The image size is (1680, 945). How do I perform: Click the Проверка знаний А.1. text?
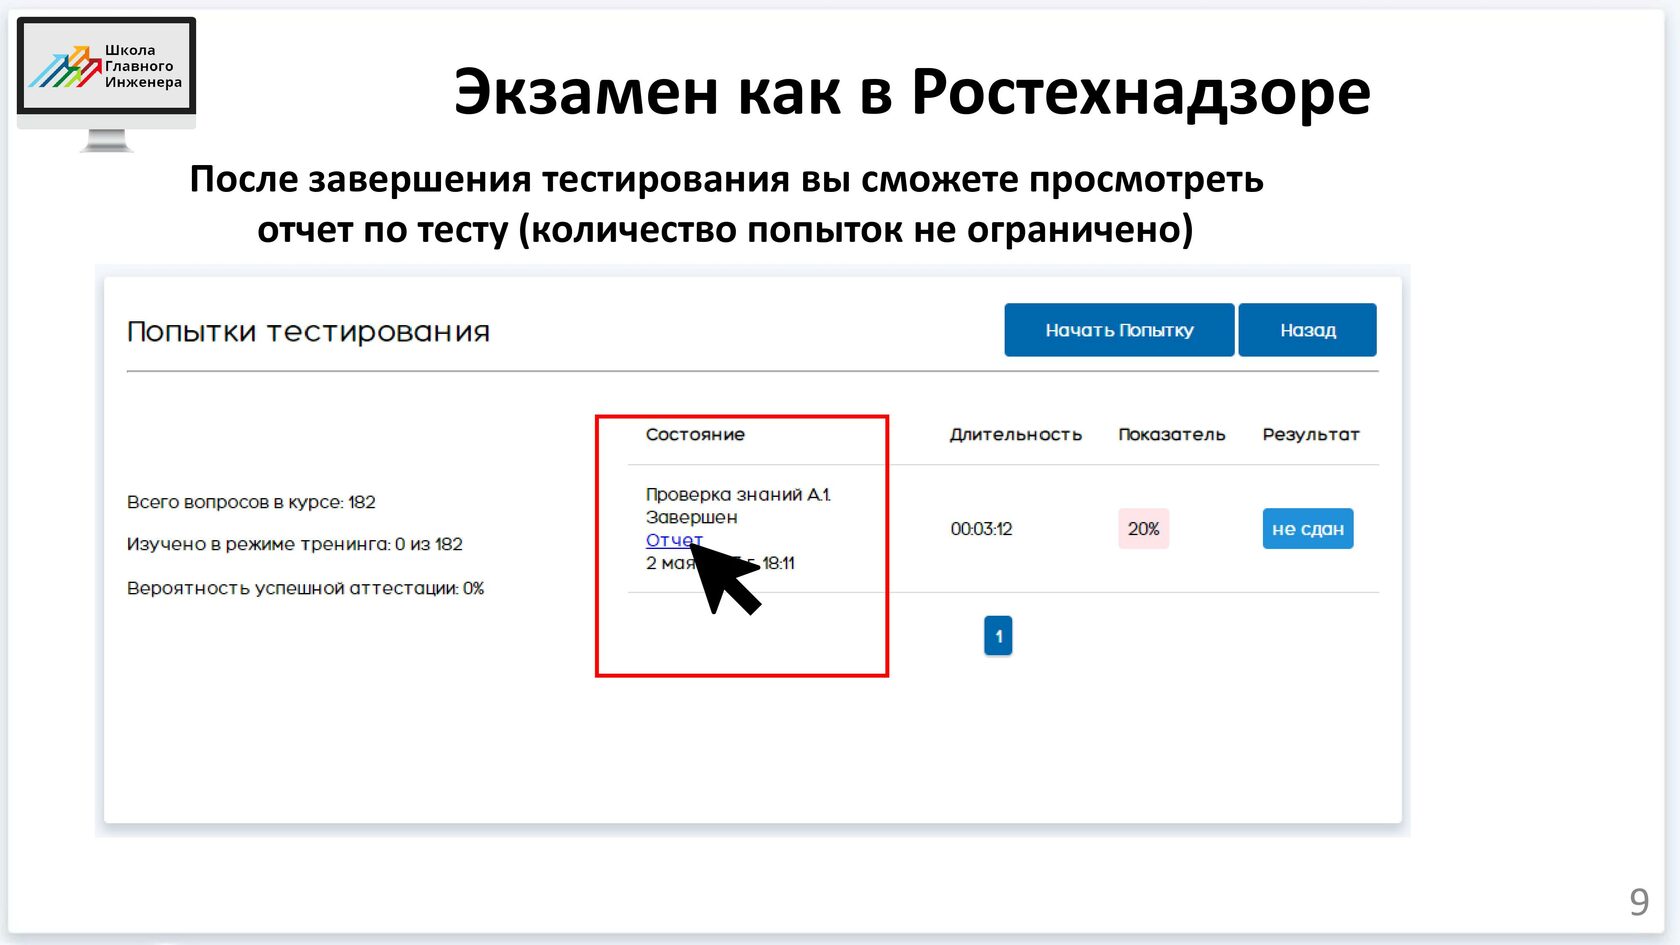coord(738,494)
